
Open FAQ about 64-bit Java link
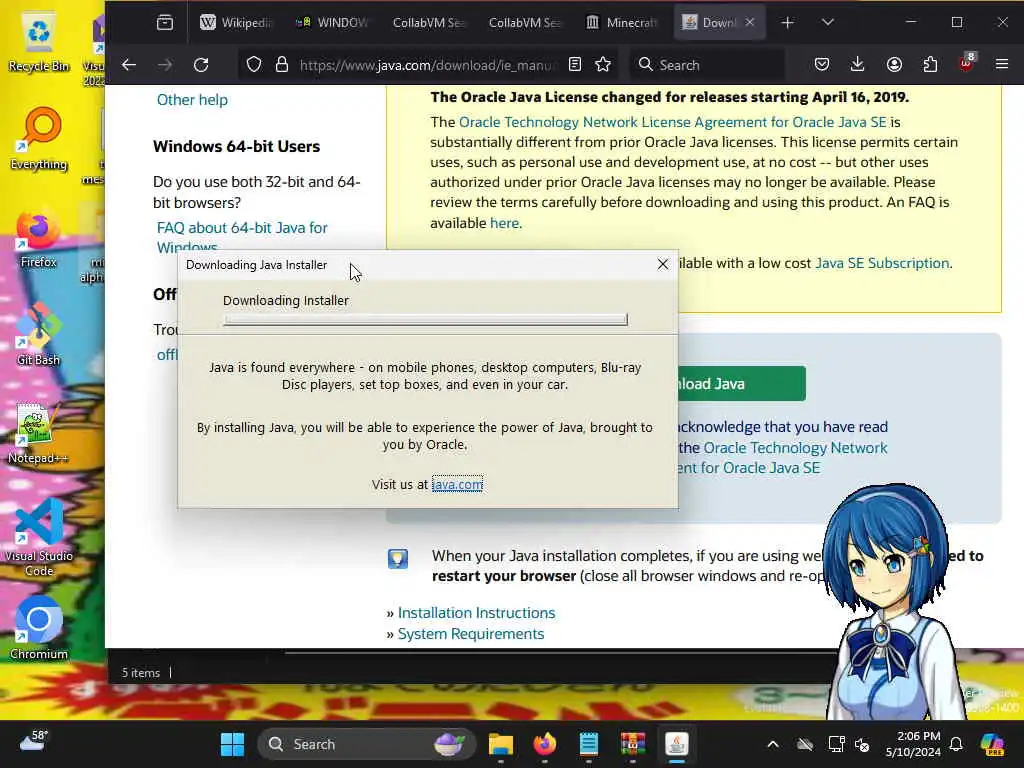click(x=242, y=237)
